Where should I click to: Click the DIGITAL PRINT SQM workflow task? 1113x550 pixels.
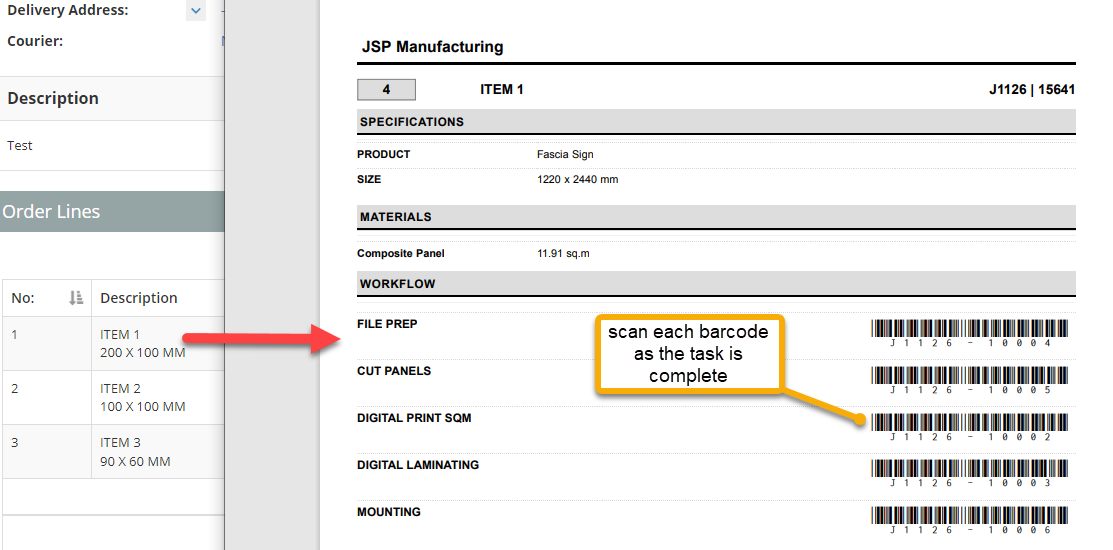coord(414,418)
